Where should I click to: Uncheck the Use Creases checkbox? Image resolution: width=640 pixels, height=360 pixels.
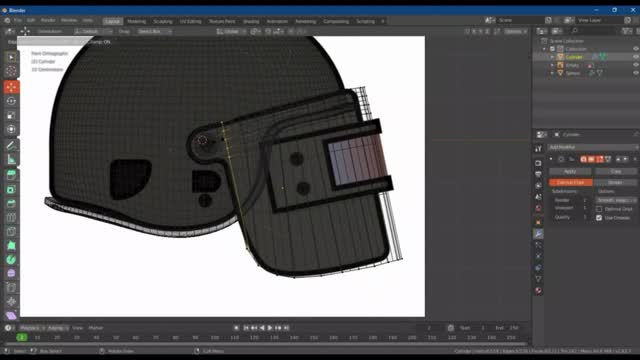(x=599, y=218)
